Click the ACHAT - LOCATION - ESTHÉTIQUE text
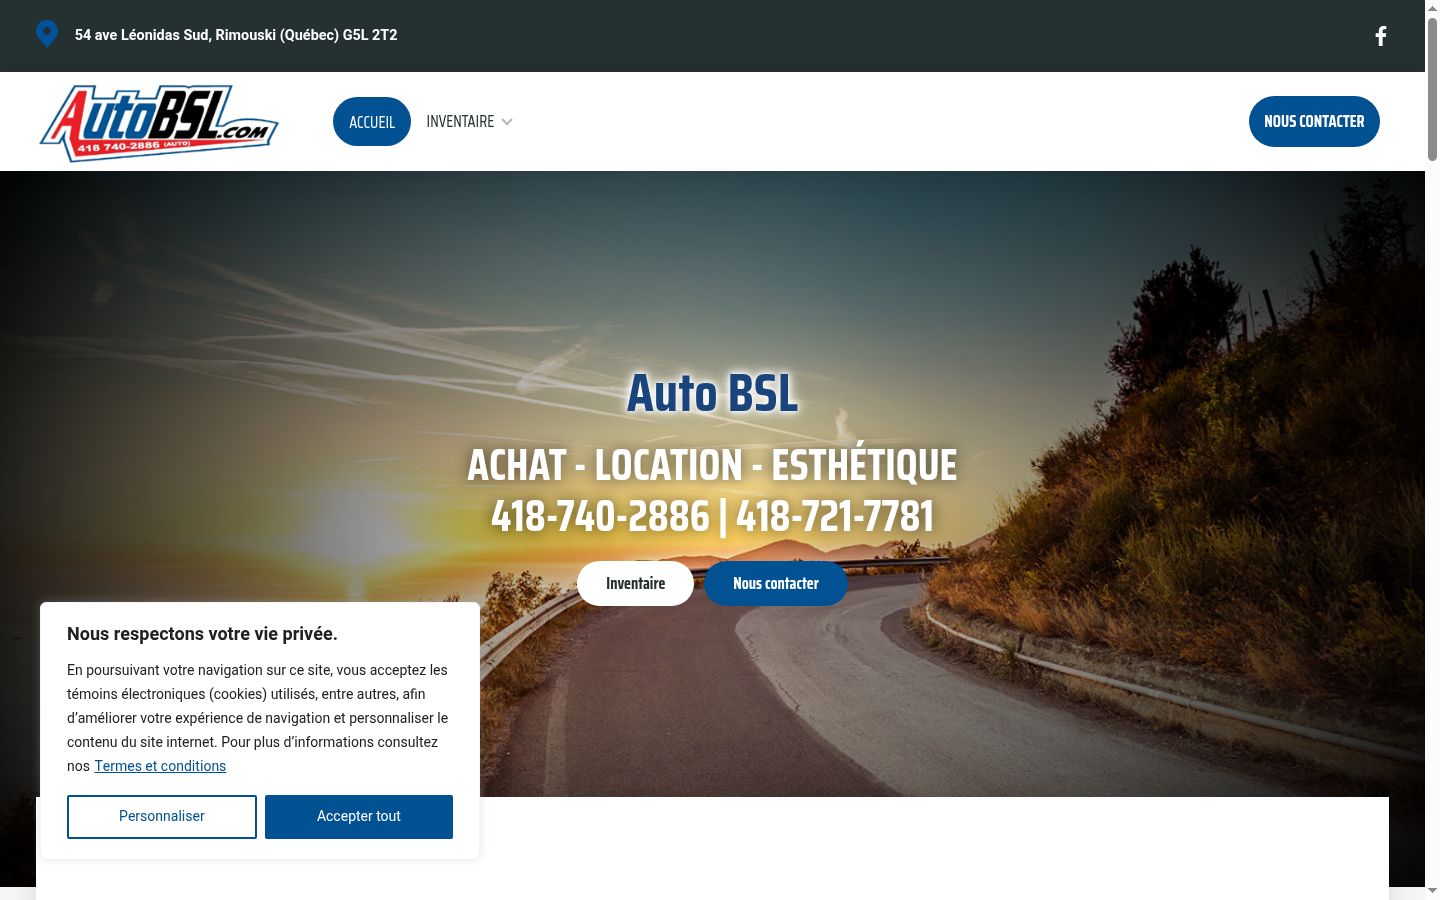The image size is (1440, 900). tap(712, 465)
